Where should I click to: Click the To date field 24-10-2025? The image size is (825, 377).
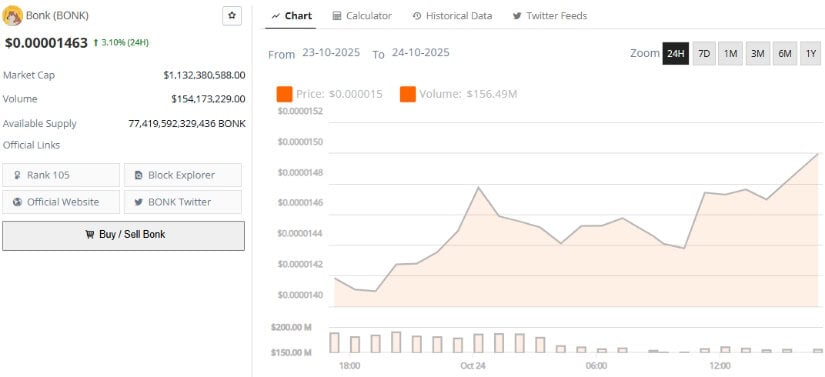tap(420, 53)
